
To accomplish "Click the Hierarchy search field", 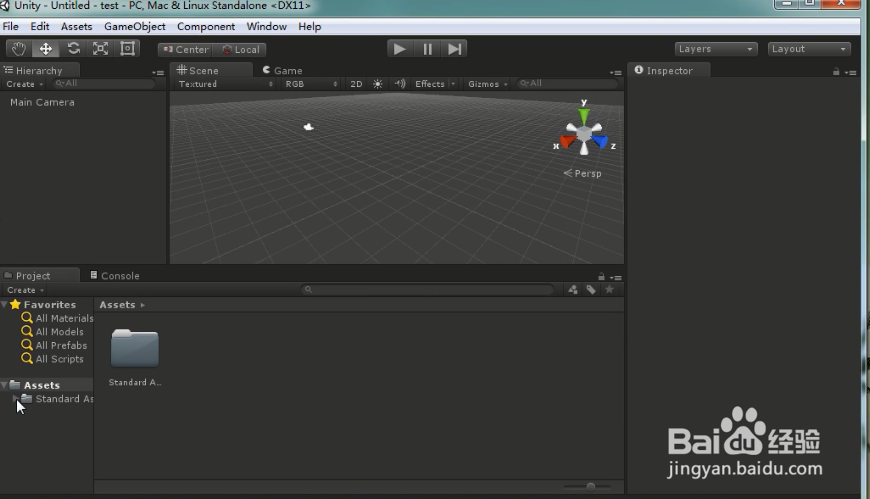I will click(x=104, y=84).
